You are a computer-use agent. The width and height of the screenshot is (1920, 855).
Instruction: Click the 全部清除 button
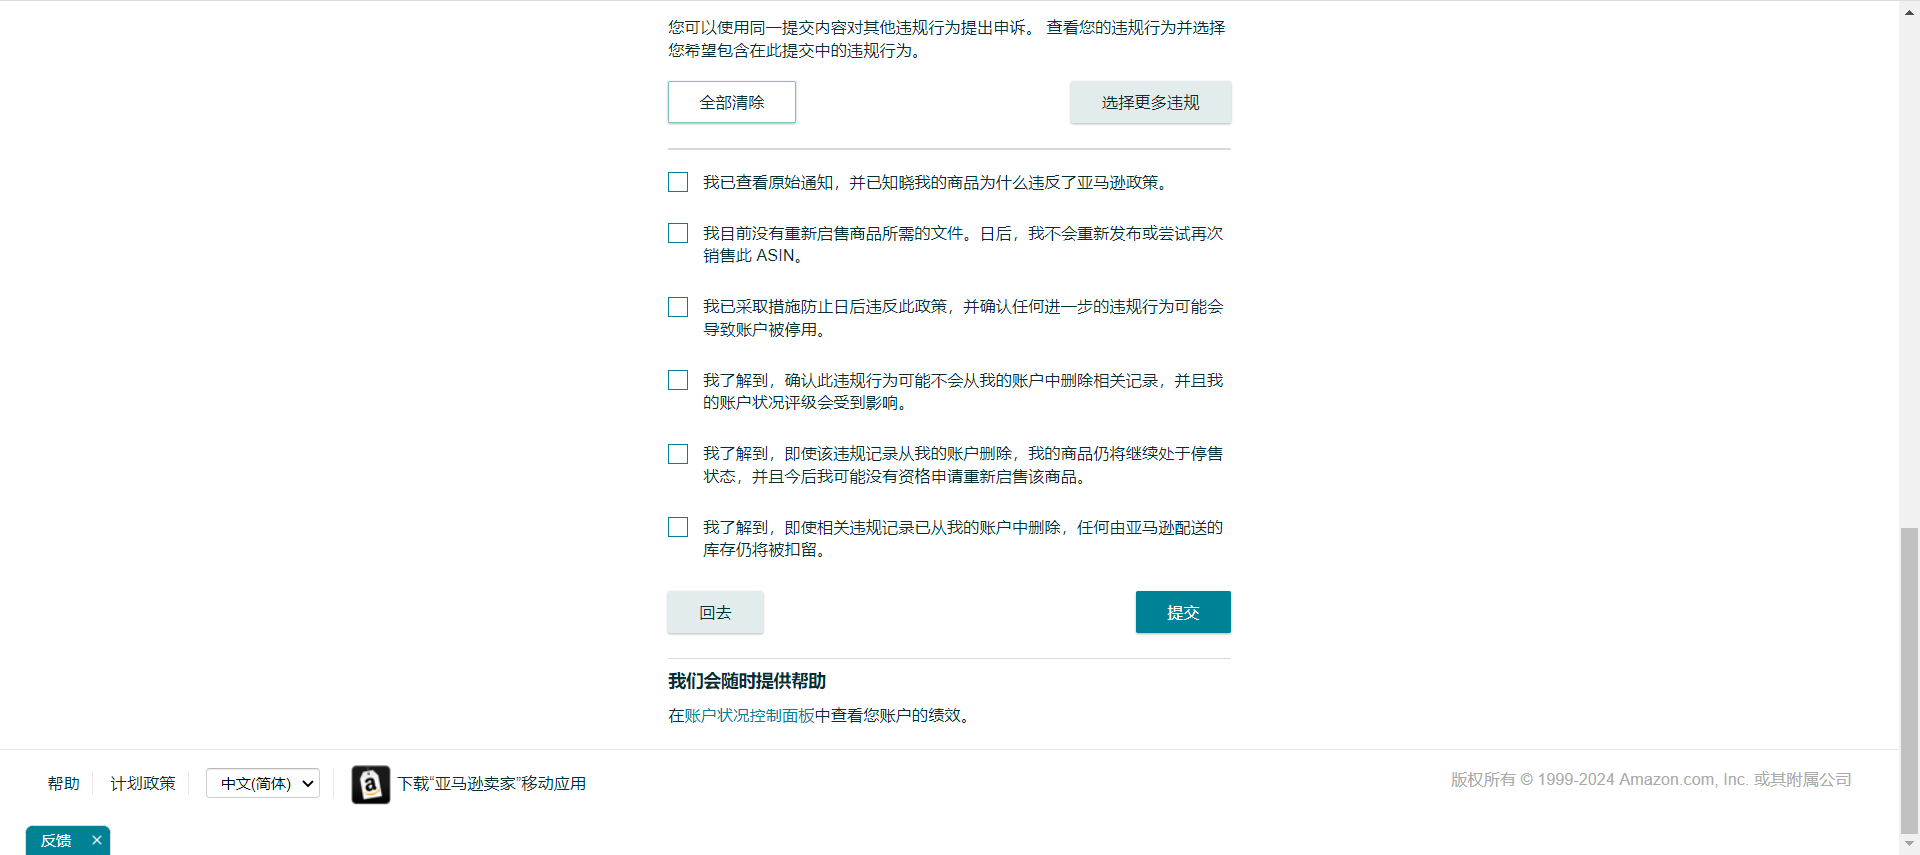point(731,102)
